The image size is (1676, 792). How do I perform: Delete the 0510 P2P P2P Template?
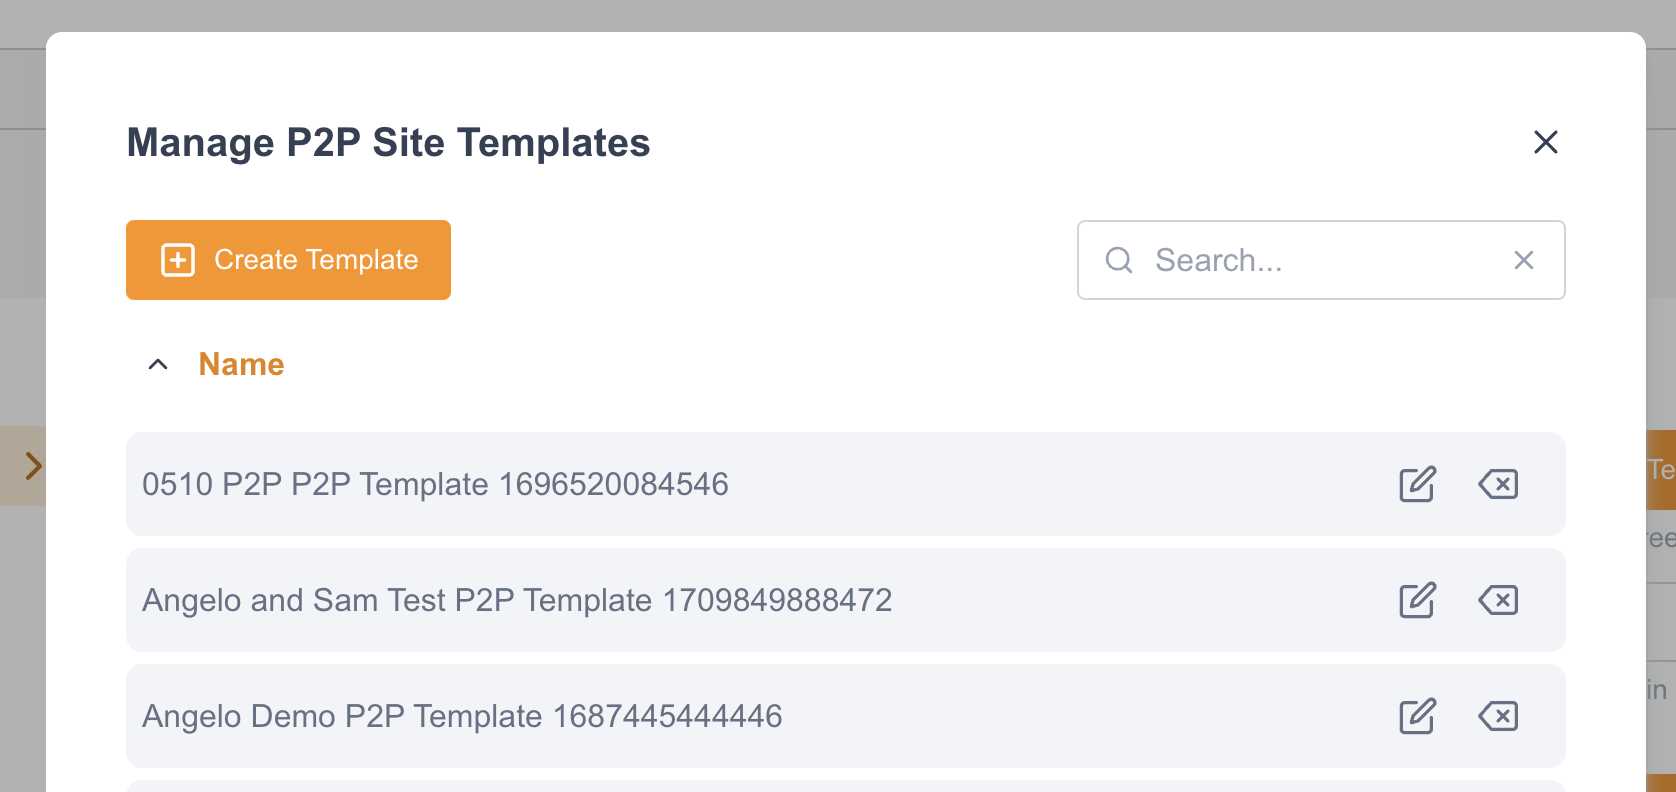(1498, 484)
